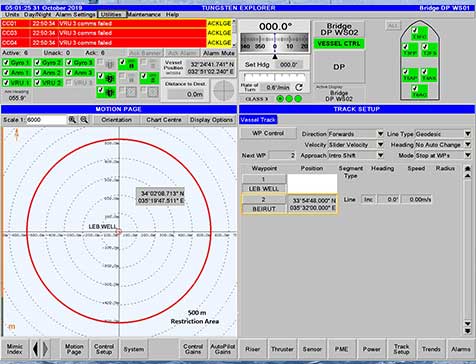
Task: Click the Orientation button
Action: coord(116,120)
